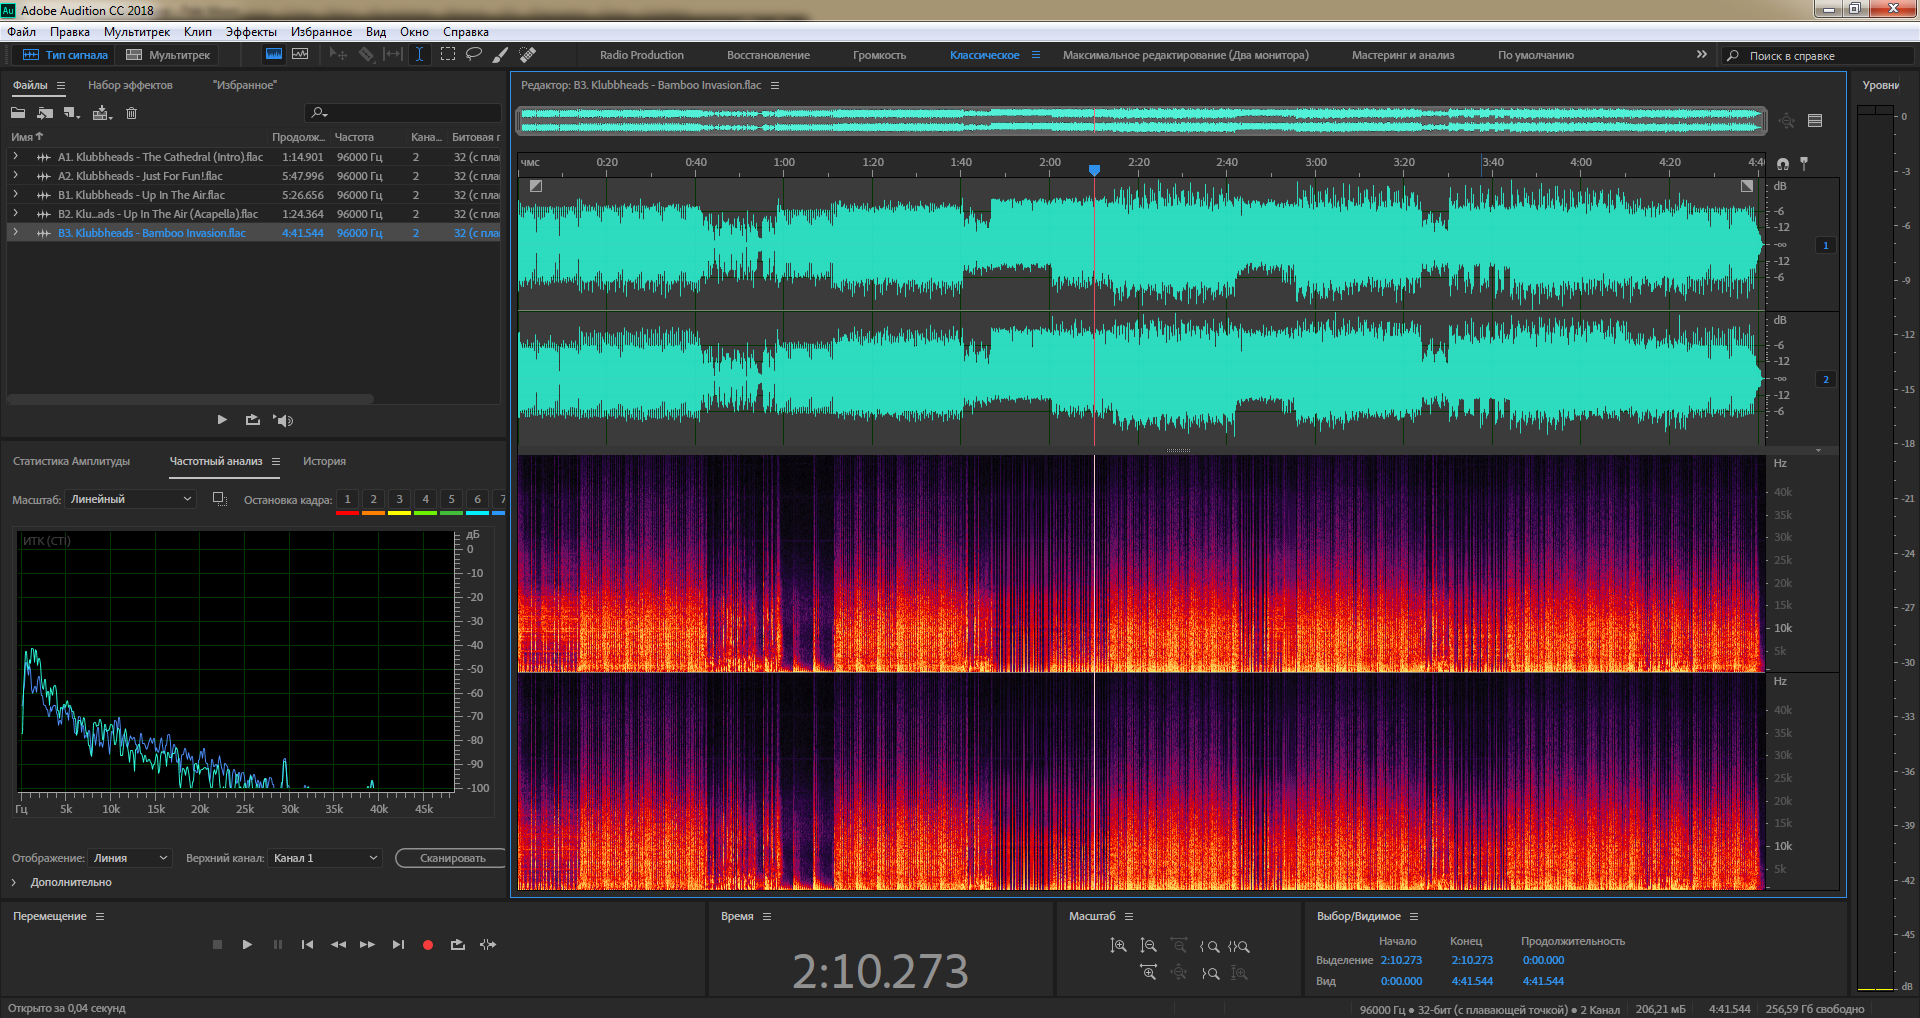Select the Radio Production workspace

(642, 55)
